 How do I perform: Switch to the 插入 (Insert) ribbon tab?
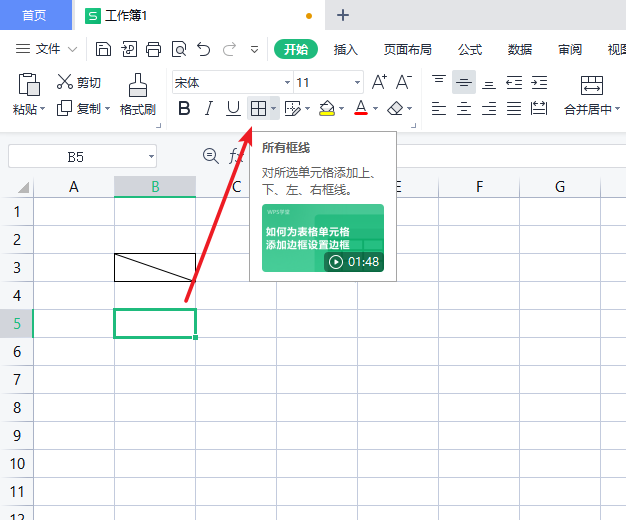(x=346, y=49)
